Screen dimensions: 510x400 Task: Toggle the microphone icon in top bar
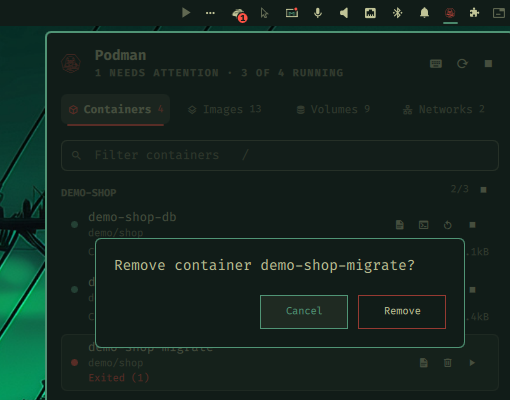(318, 13)
